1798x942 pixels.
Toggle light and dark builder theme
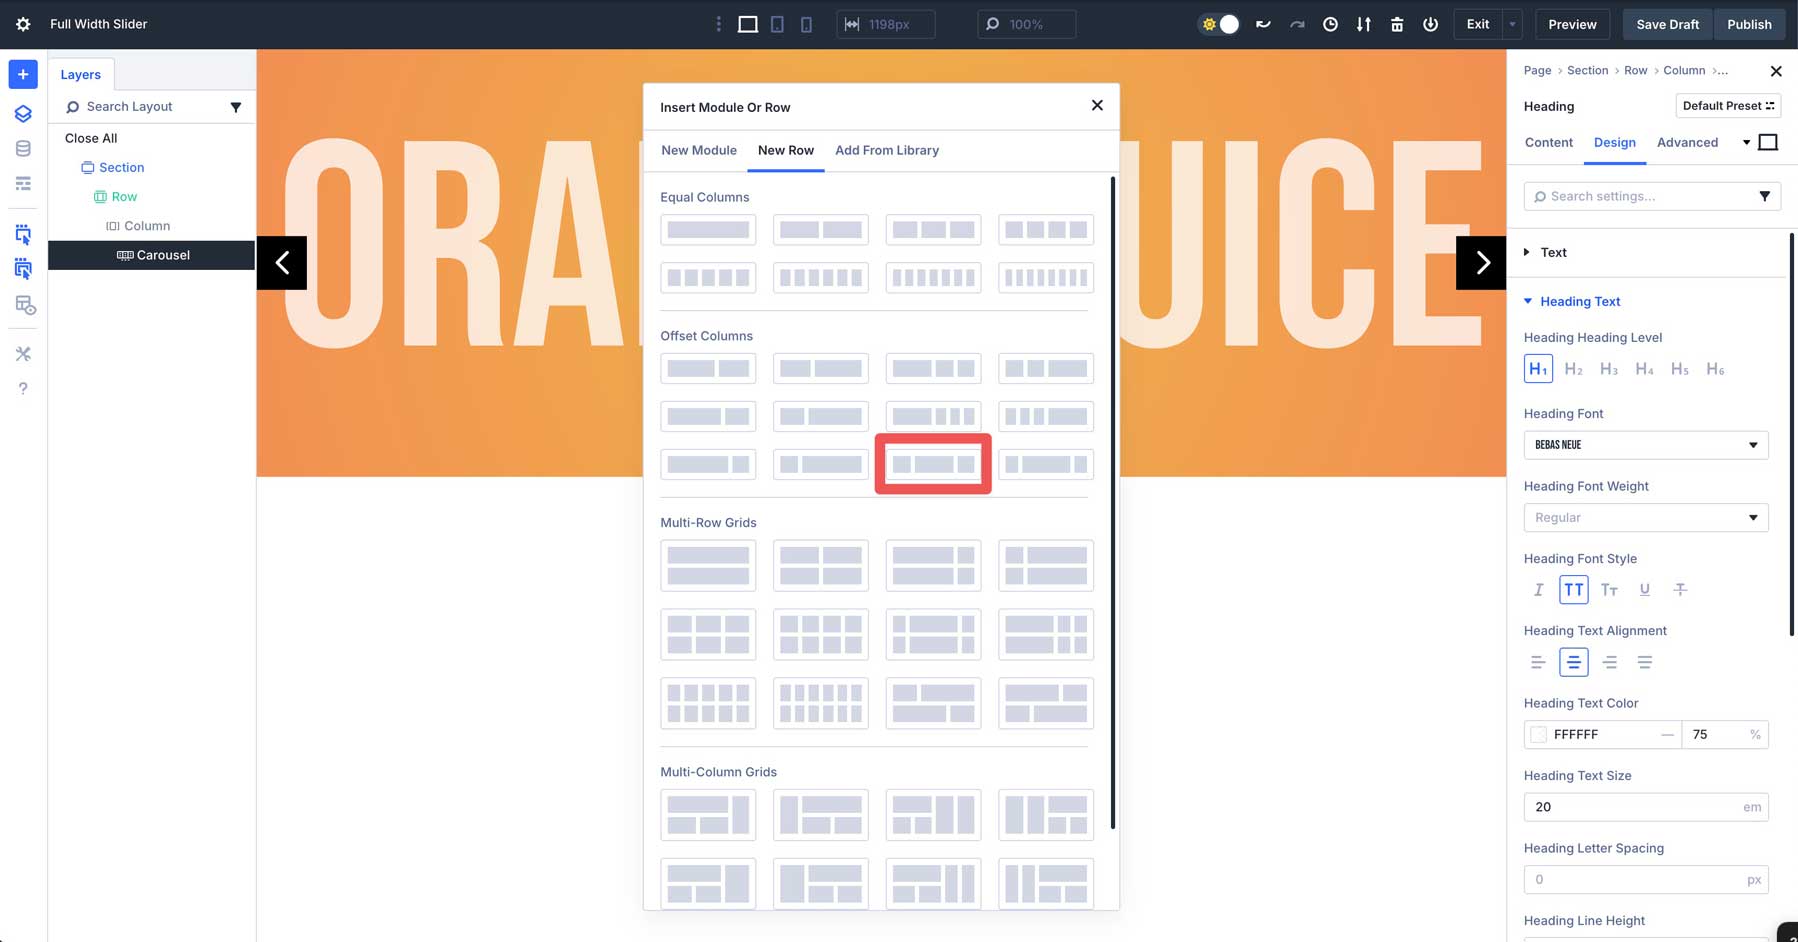coord(1218,23)
